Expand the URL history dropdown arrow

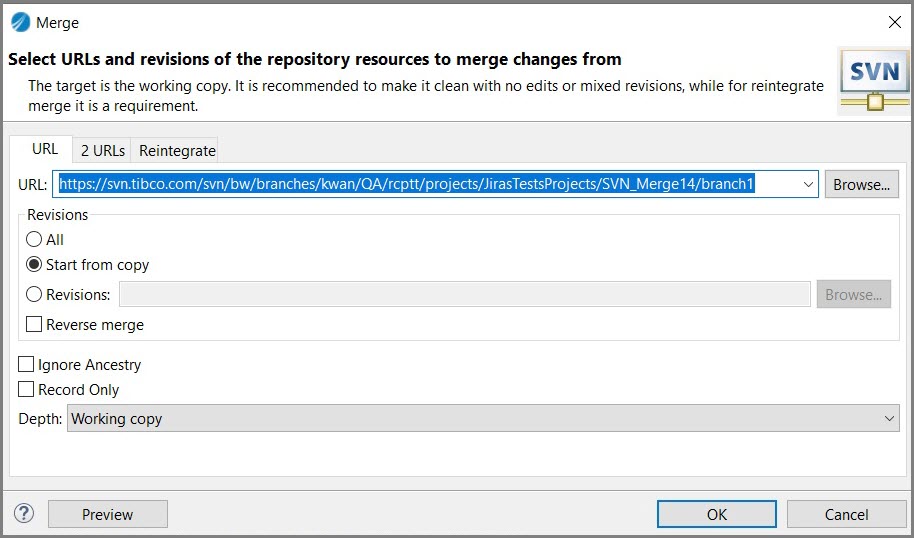[808, 184]
